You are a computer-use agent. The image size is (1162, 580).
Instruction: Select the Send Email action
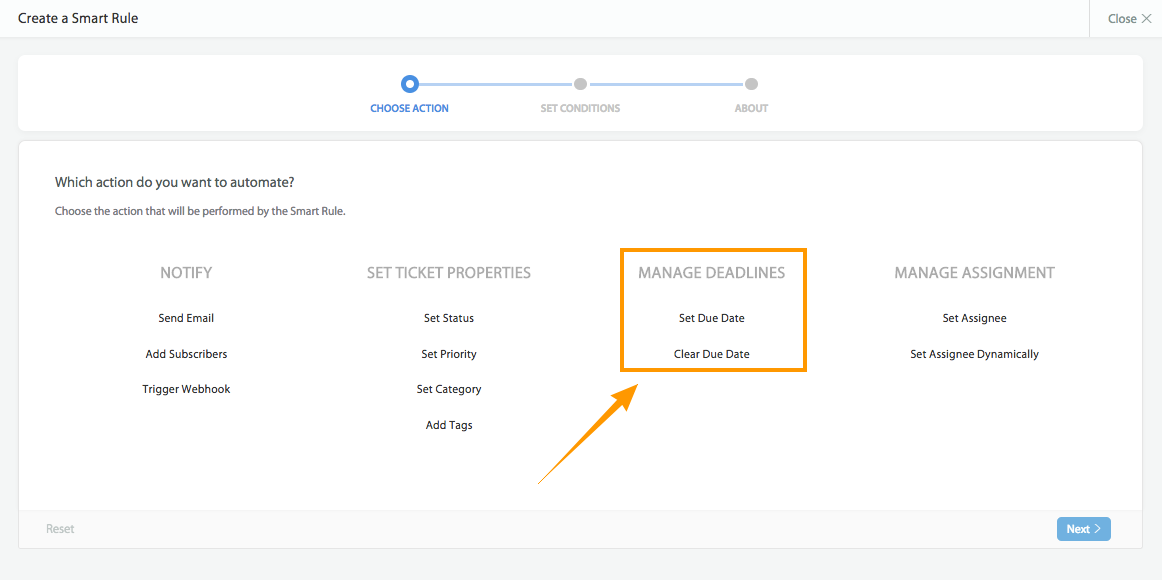[186, 317]
